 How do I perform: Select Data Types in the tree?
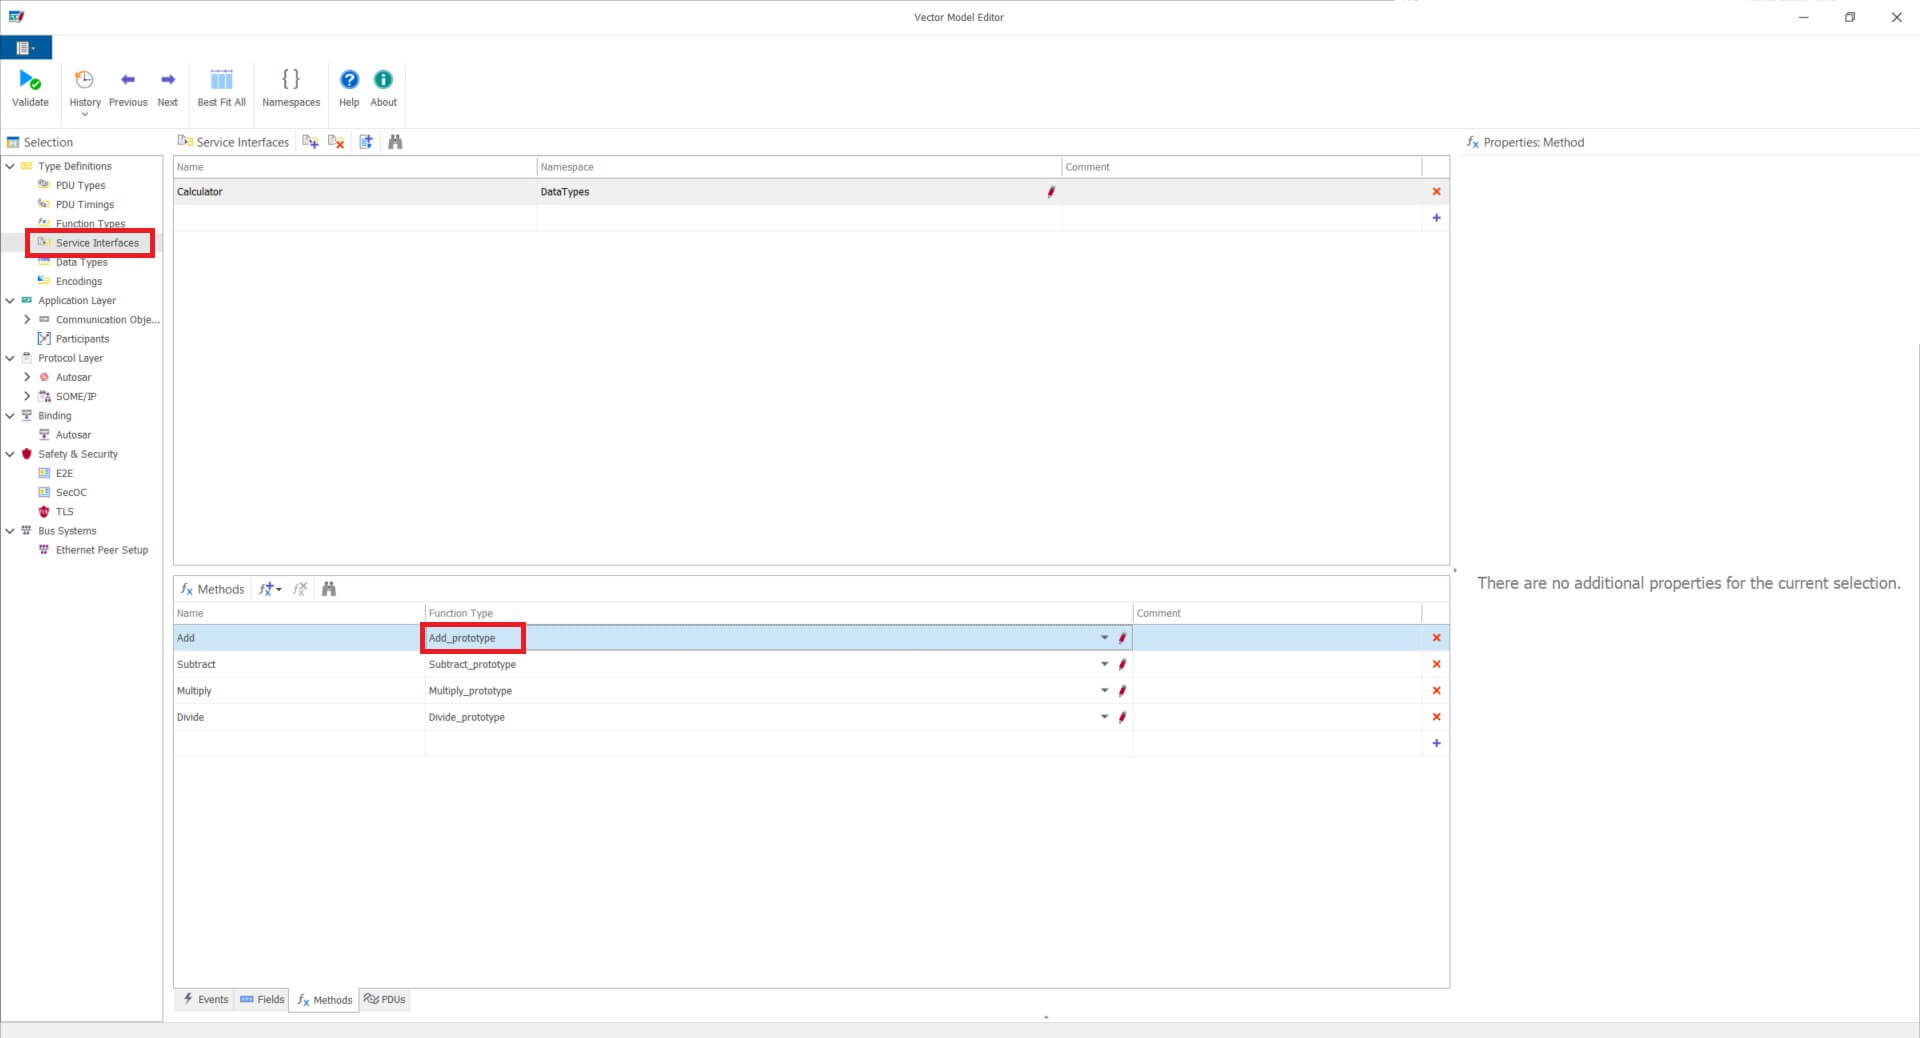tap(81, 263)
